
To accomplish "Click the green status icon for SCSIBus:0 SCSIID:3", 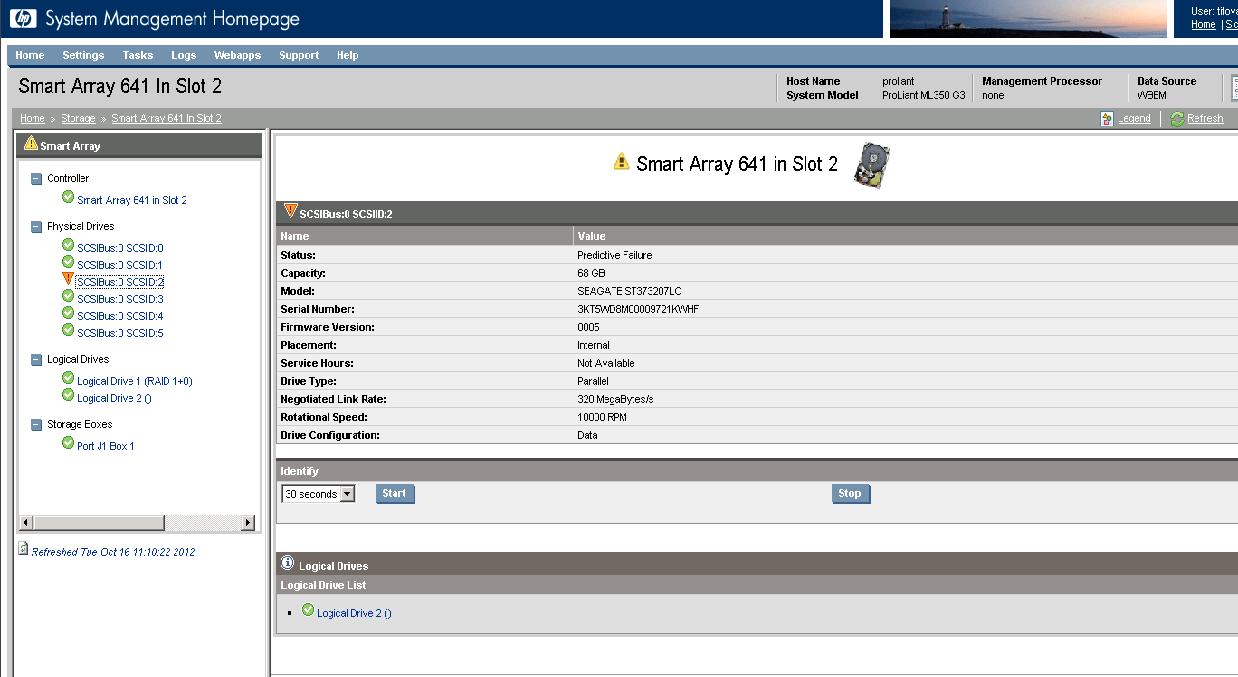I will (68, 297).
